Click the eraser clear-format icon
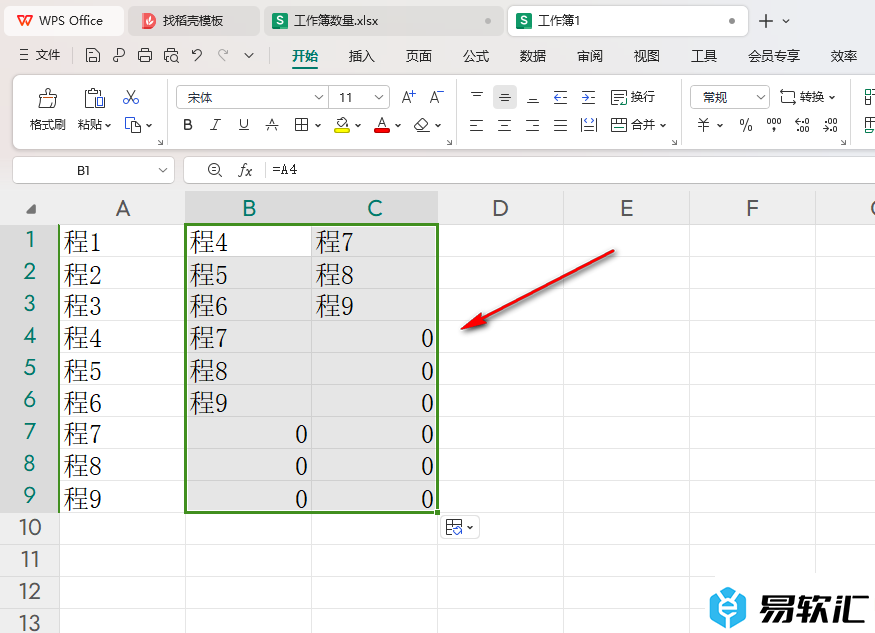 click(422, 125)
